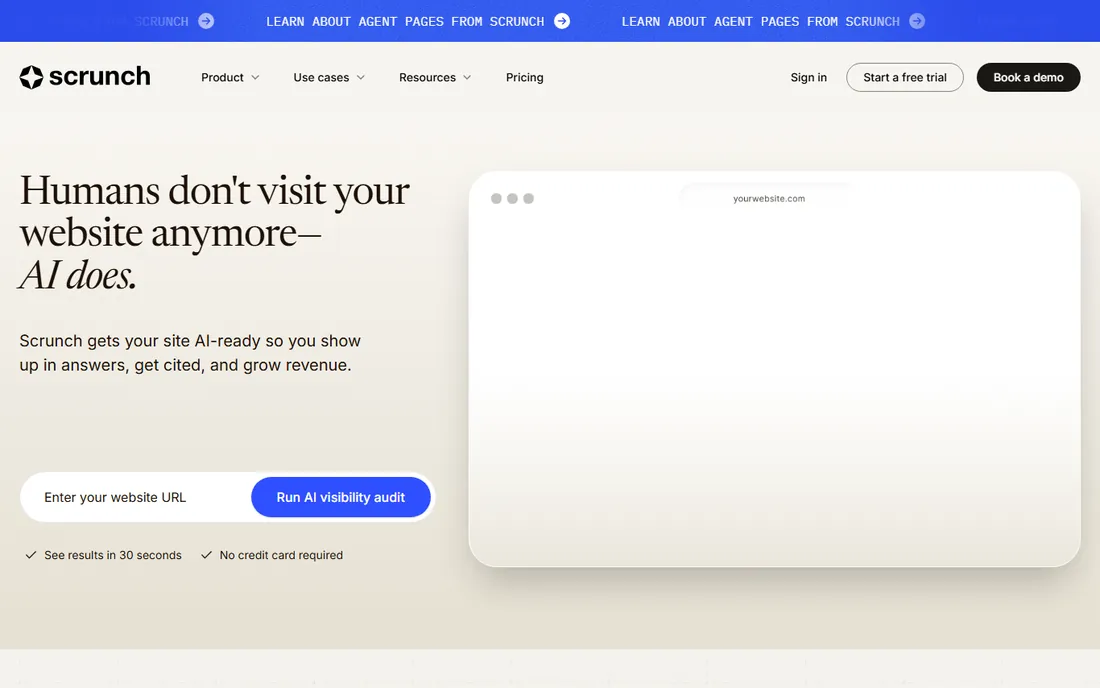Click the 'AI does.' headline text

(78, 276)
